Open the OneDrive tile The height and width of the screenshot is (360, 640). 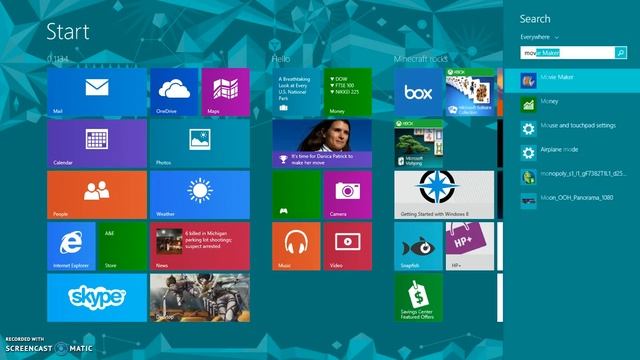point(174,92)
